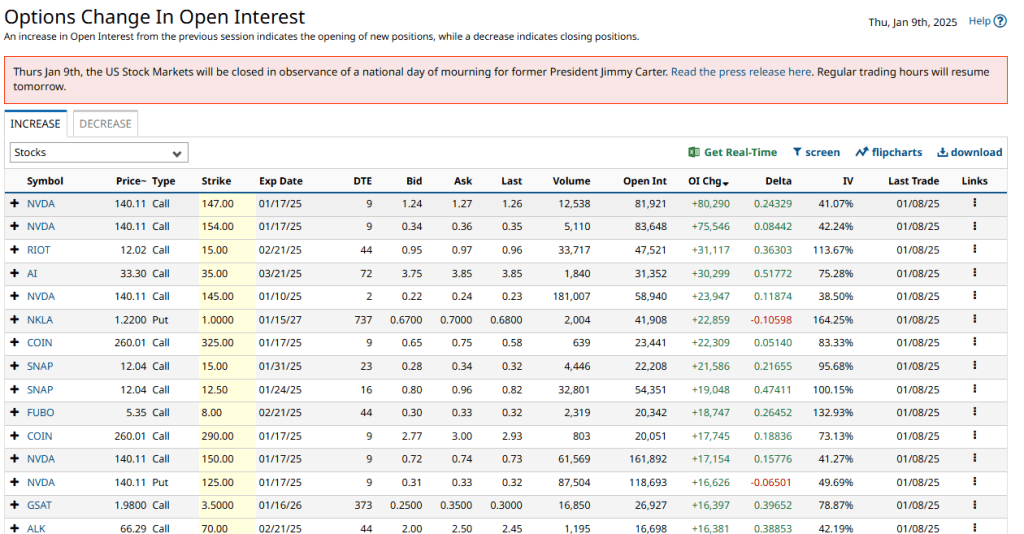
Task: Open links menu for NVDA 145.00 call
Action: [x=974, y=296]
